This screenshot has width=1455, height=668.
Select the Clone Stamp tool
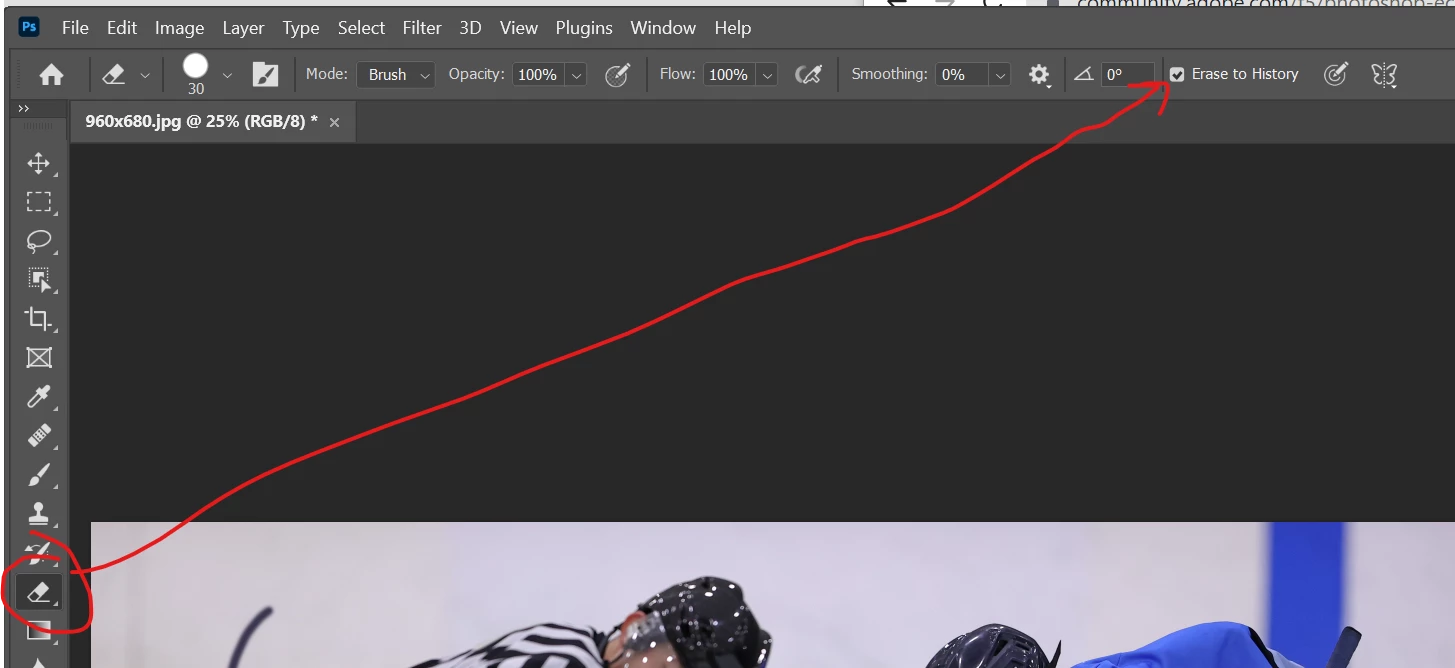coord(38,514)
